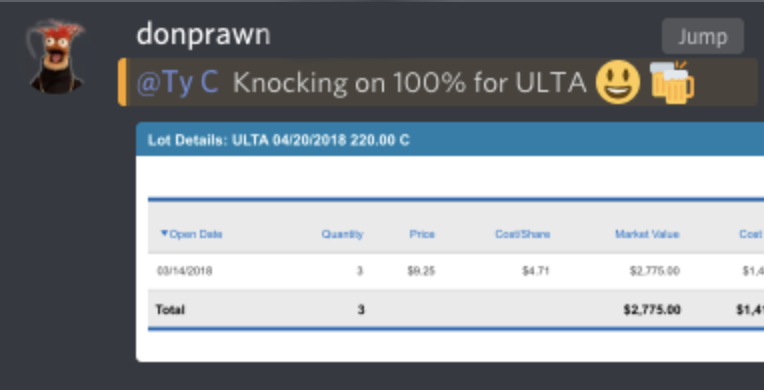Viewport: 764px width, 390px height.
Task: Open donprawn username profile
Action: click(x=203, y=35)
